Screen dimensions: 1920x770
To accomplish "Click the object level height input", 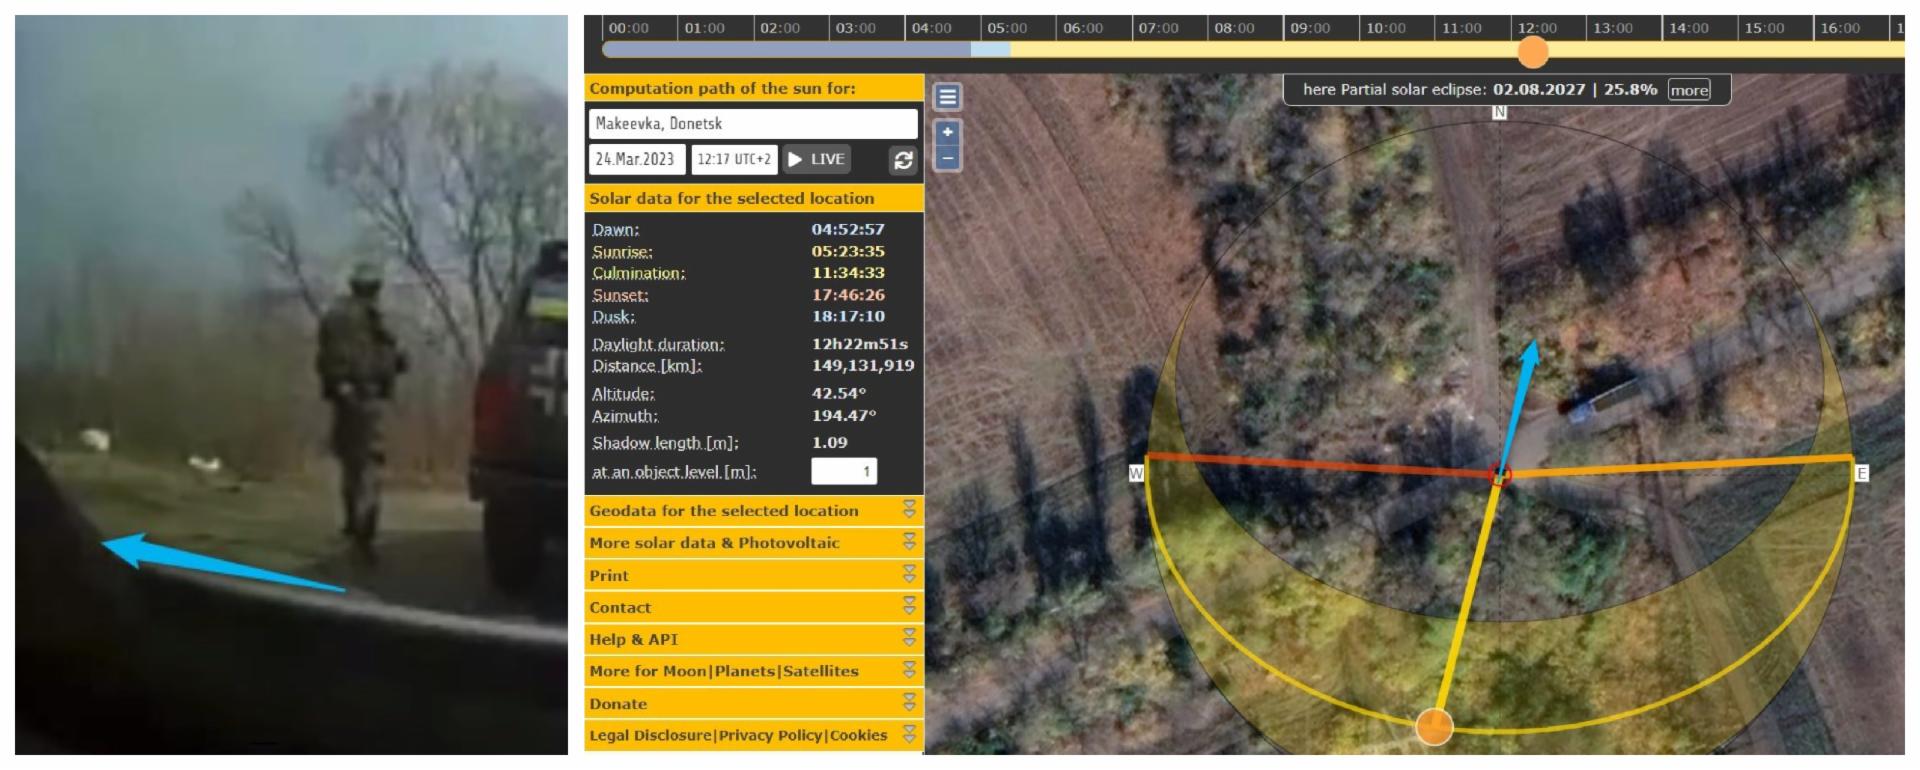I will (843, 471).
